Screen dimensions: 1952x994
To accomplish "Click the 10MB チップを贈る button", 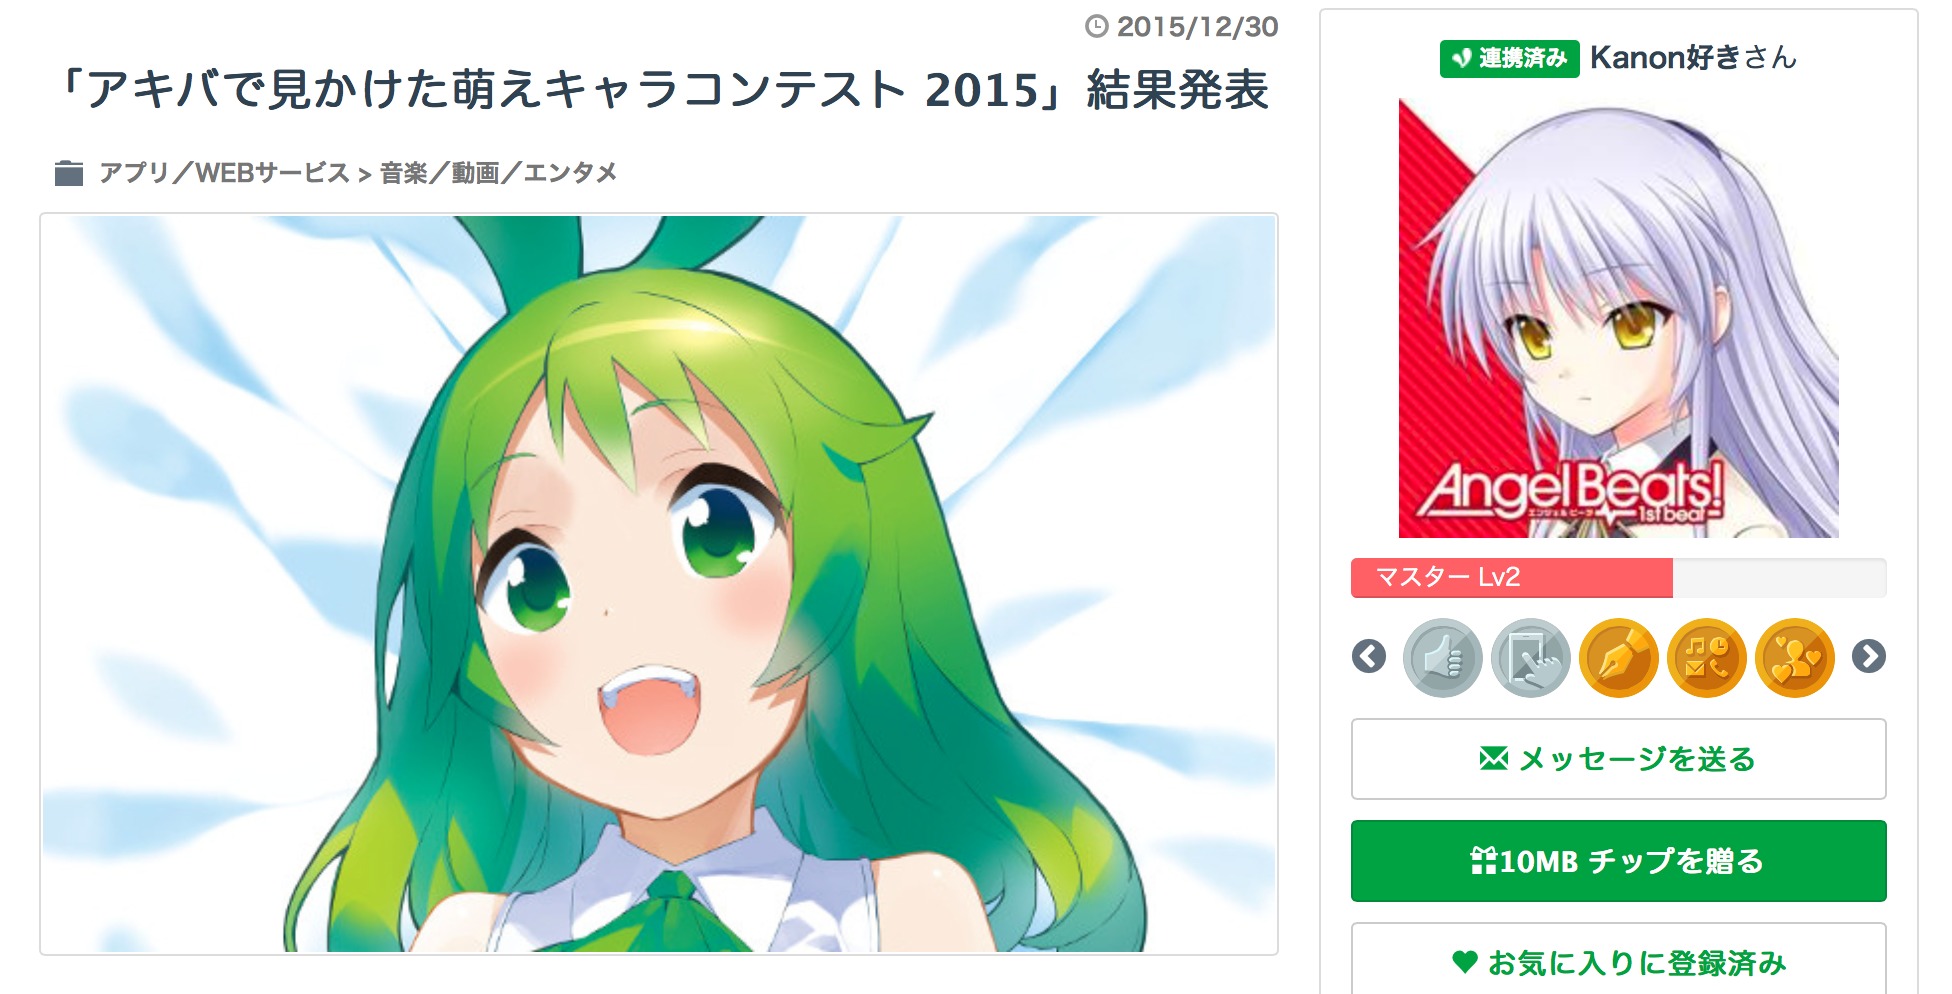I will (1618, 861).
